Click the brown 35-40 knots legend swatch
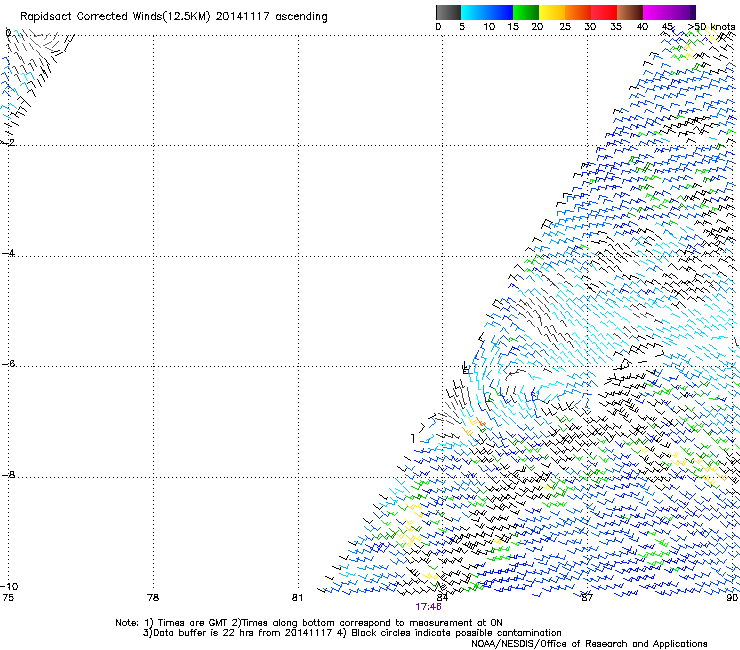 coord(630,12)
